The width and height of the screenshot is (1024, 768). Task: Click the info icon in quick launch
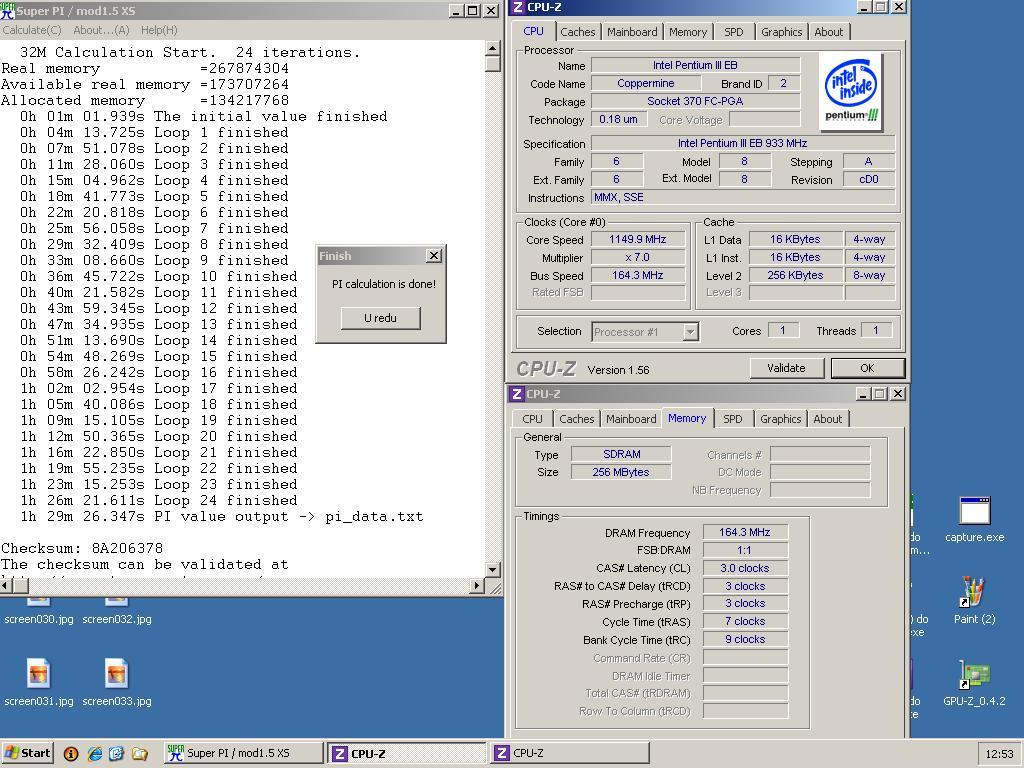pyautogui.click(x=71, y=754)
